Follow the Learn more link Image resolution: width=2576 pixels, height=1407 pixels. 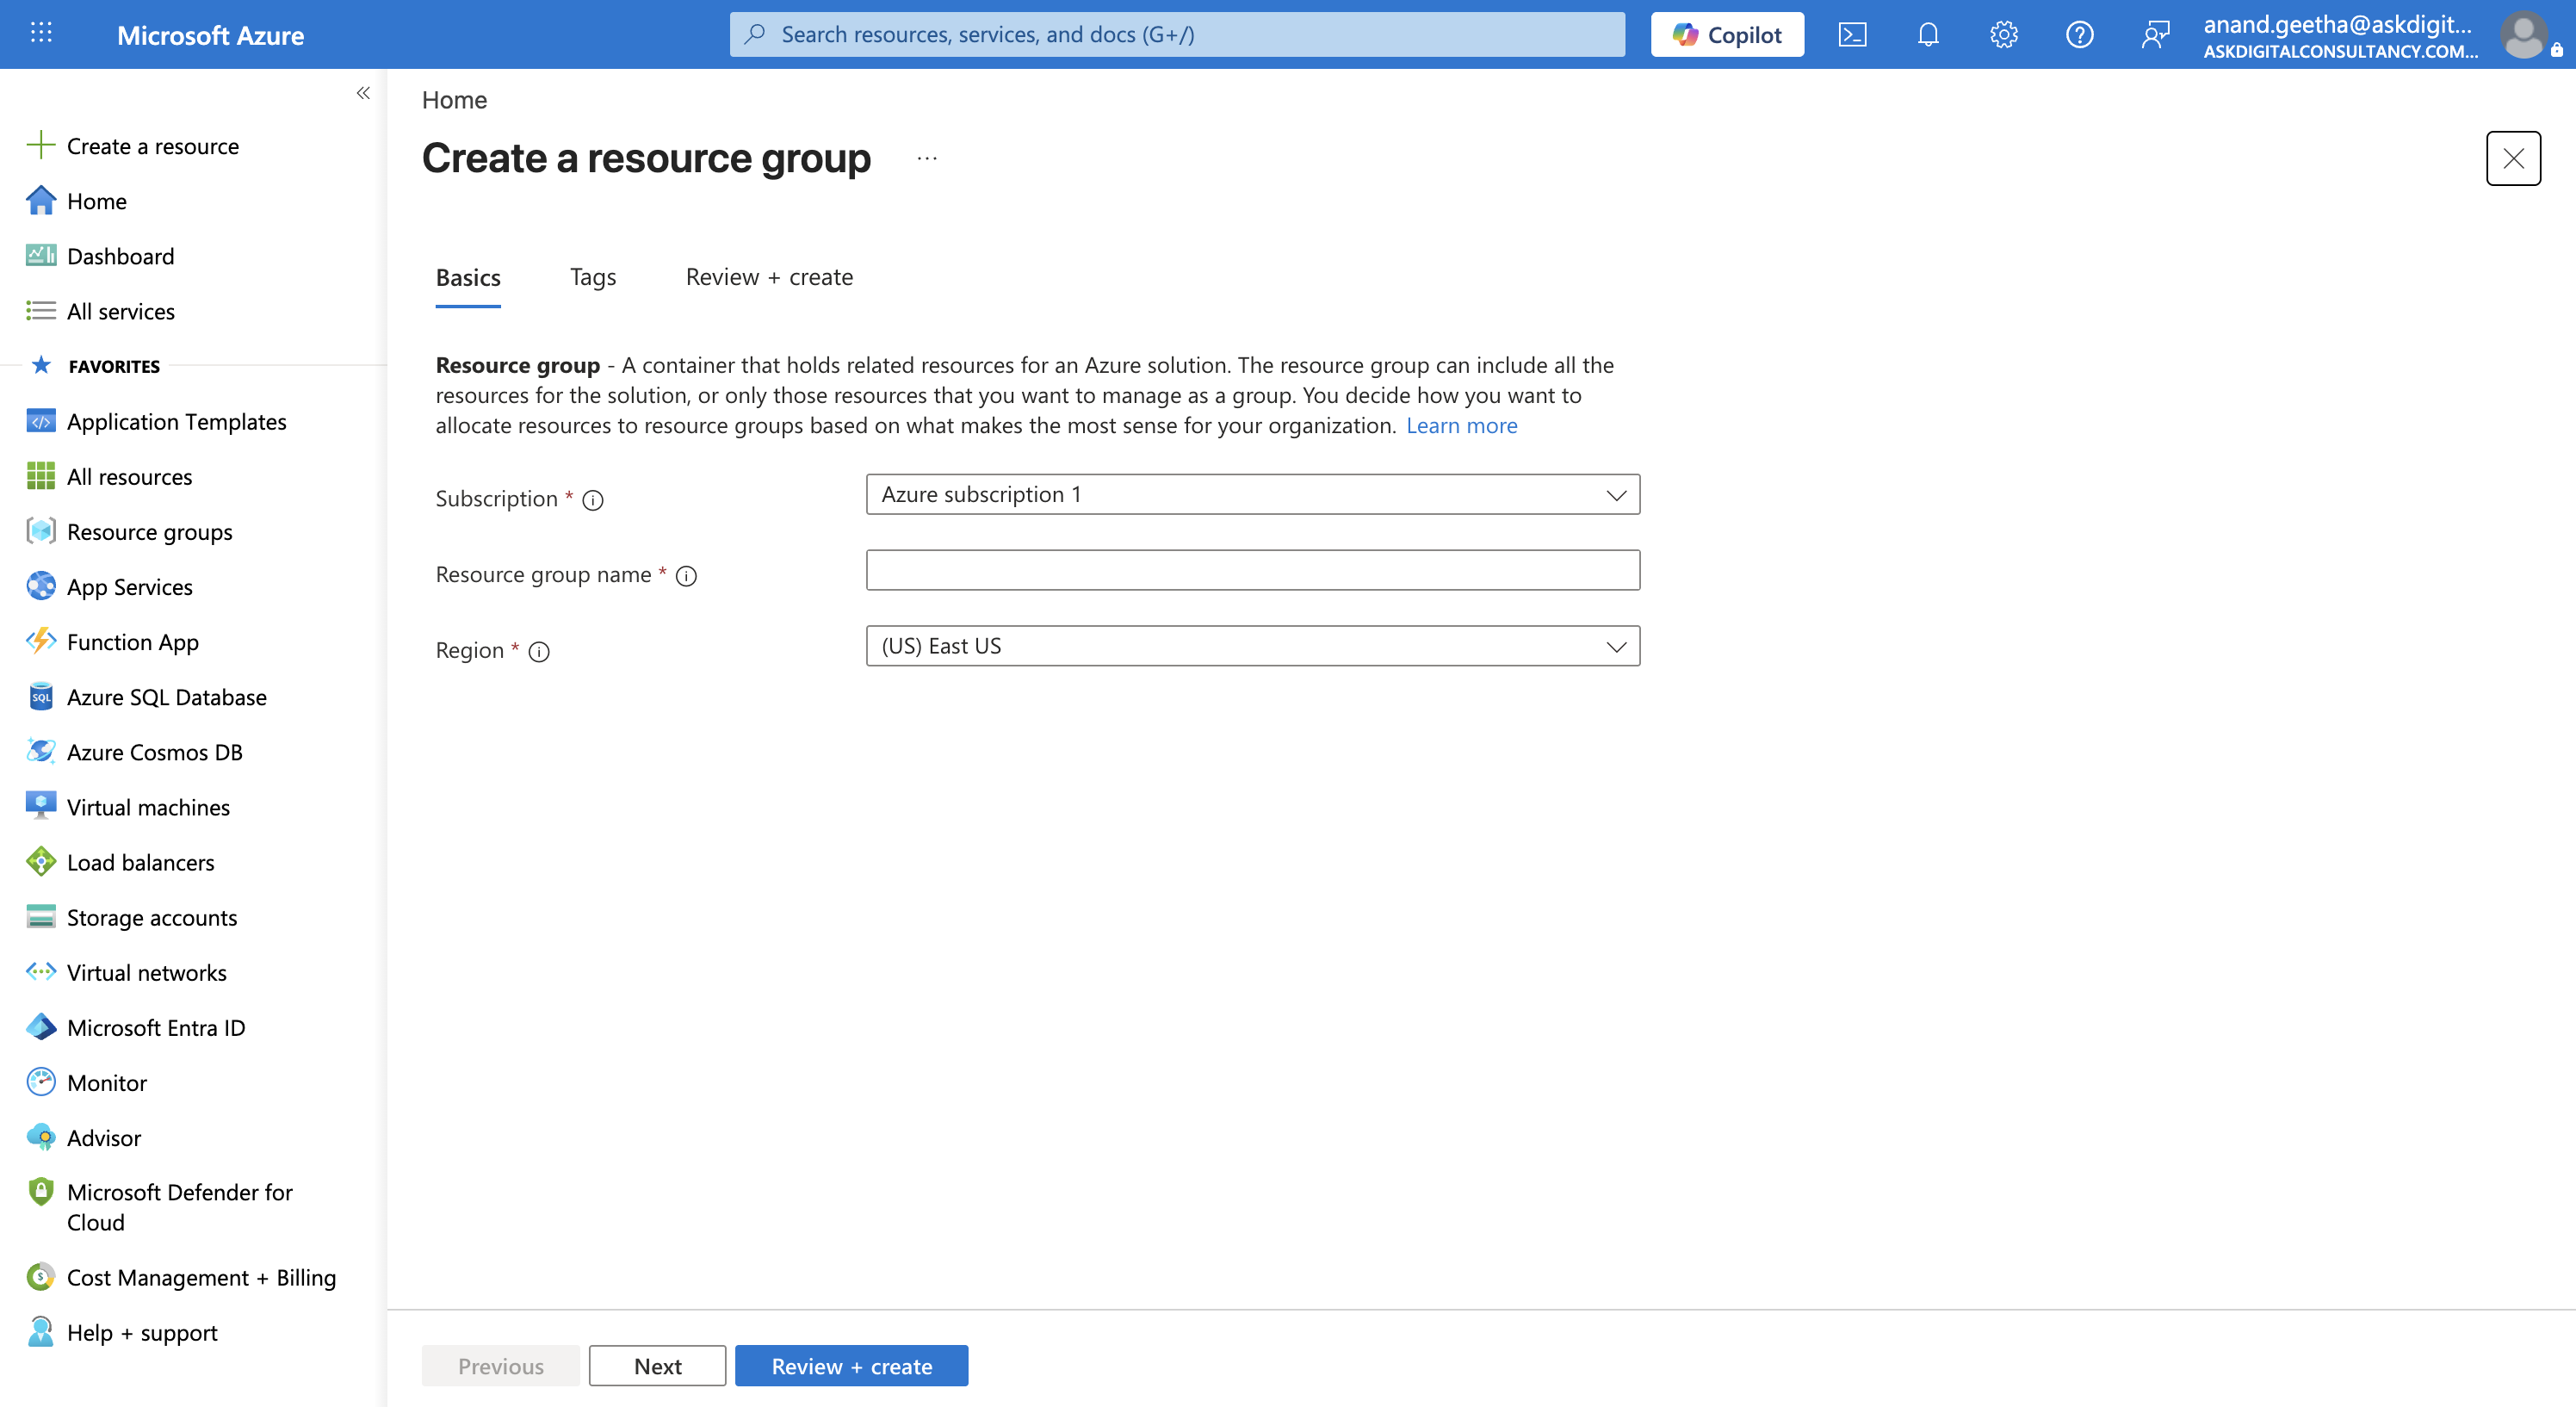click(1461, 426)
